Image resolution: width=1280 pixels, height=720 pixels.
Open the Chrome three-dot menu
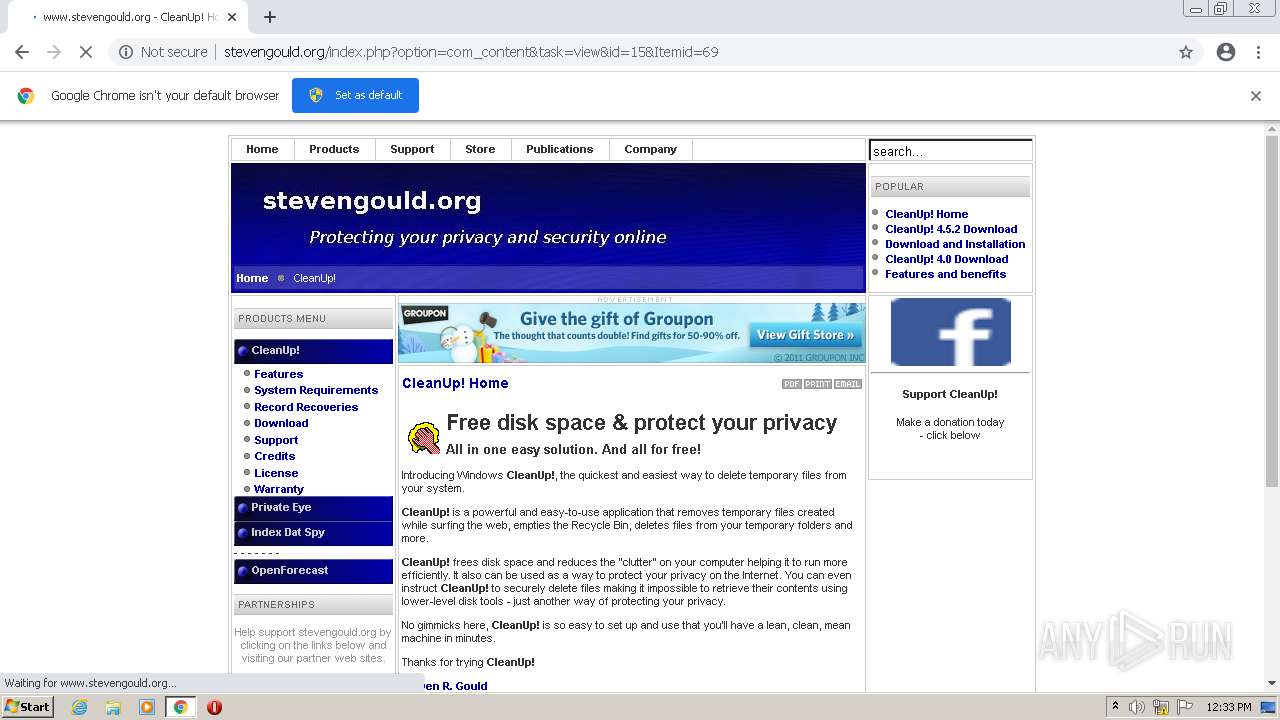pyautogui.click(x=1259, y=52)
